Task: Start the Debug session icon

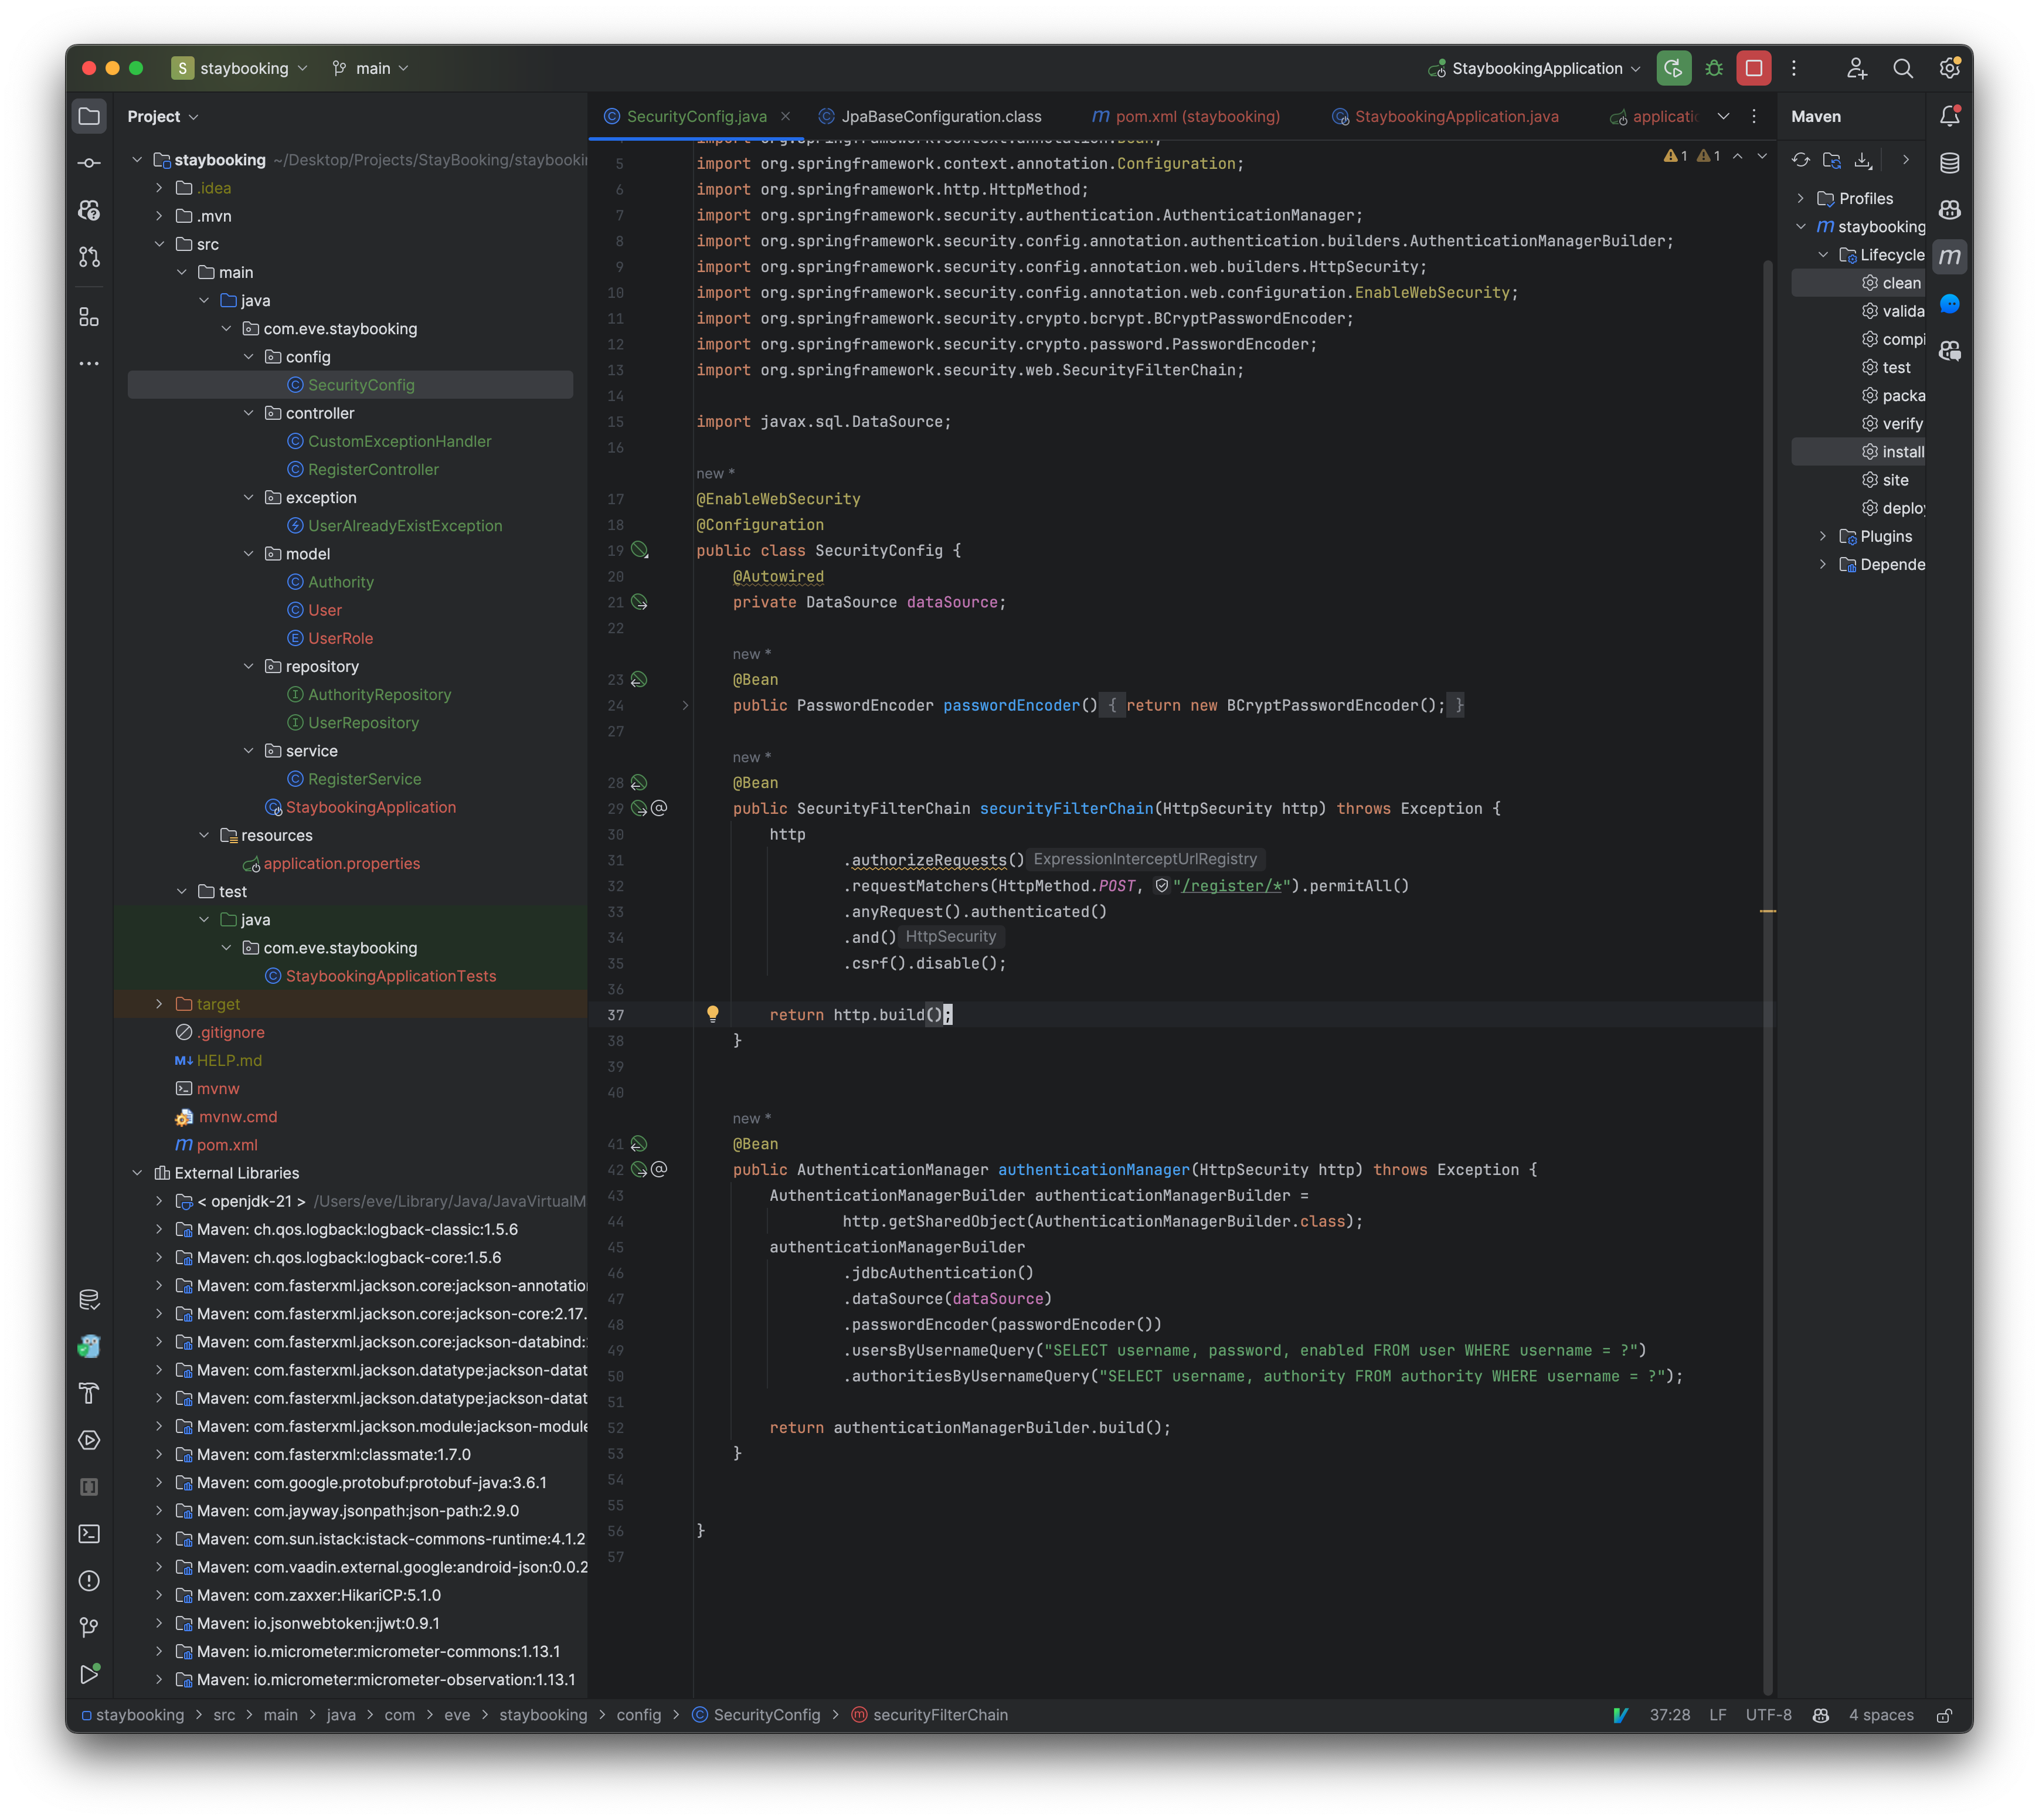Action: [x=1714, y=68]
